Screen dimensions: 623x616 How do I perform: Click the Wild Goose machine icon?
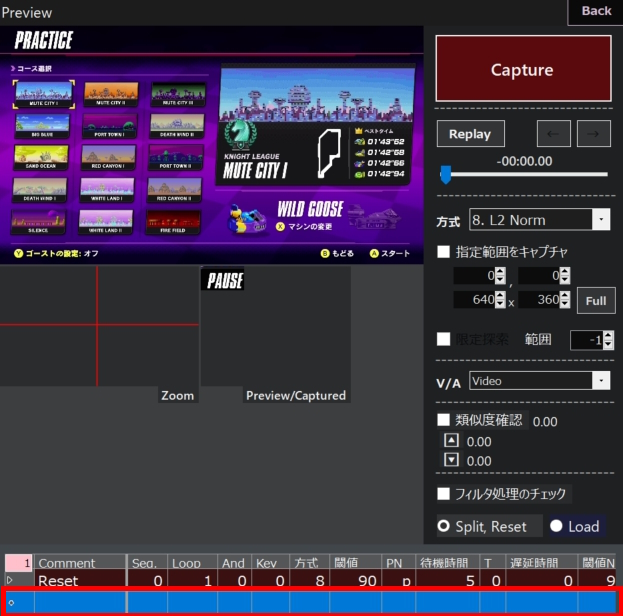click(247, 220)
